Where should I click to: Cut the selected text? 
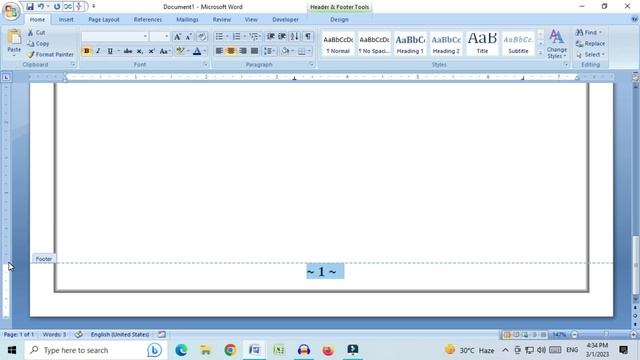(x=36, y=33)
